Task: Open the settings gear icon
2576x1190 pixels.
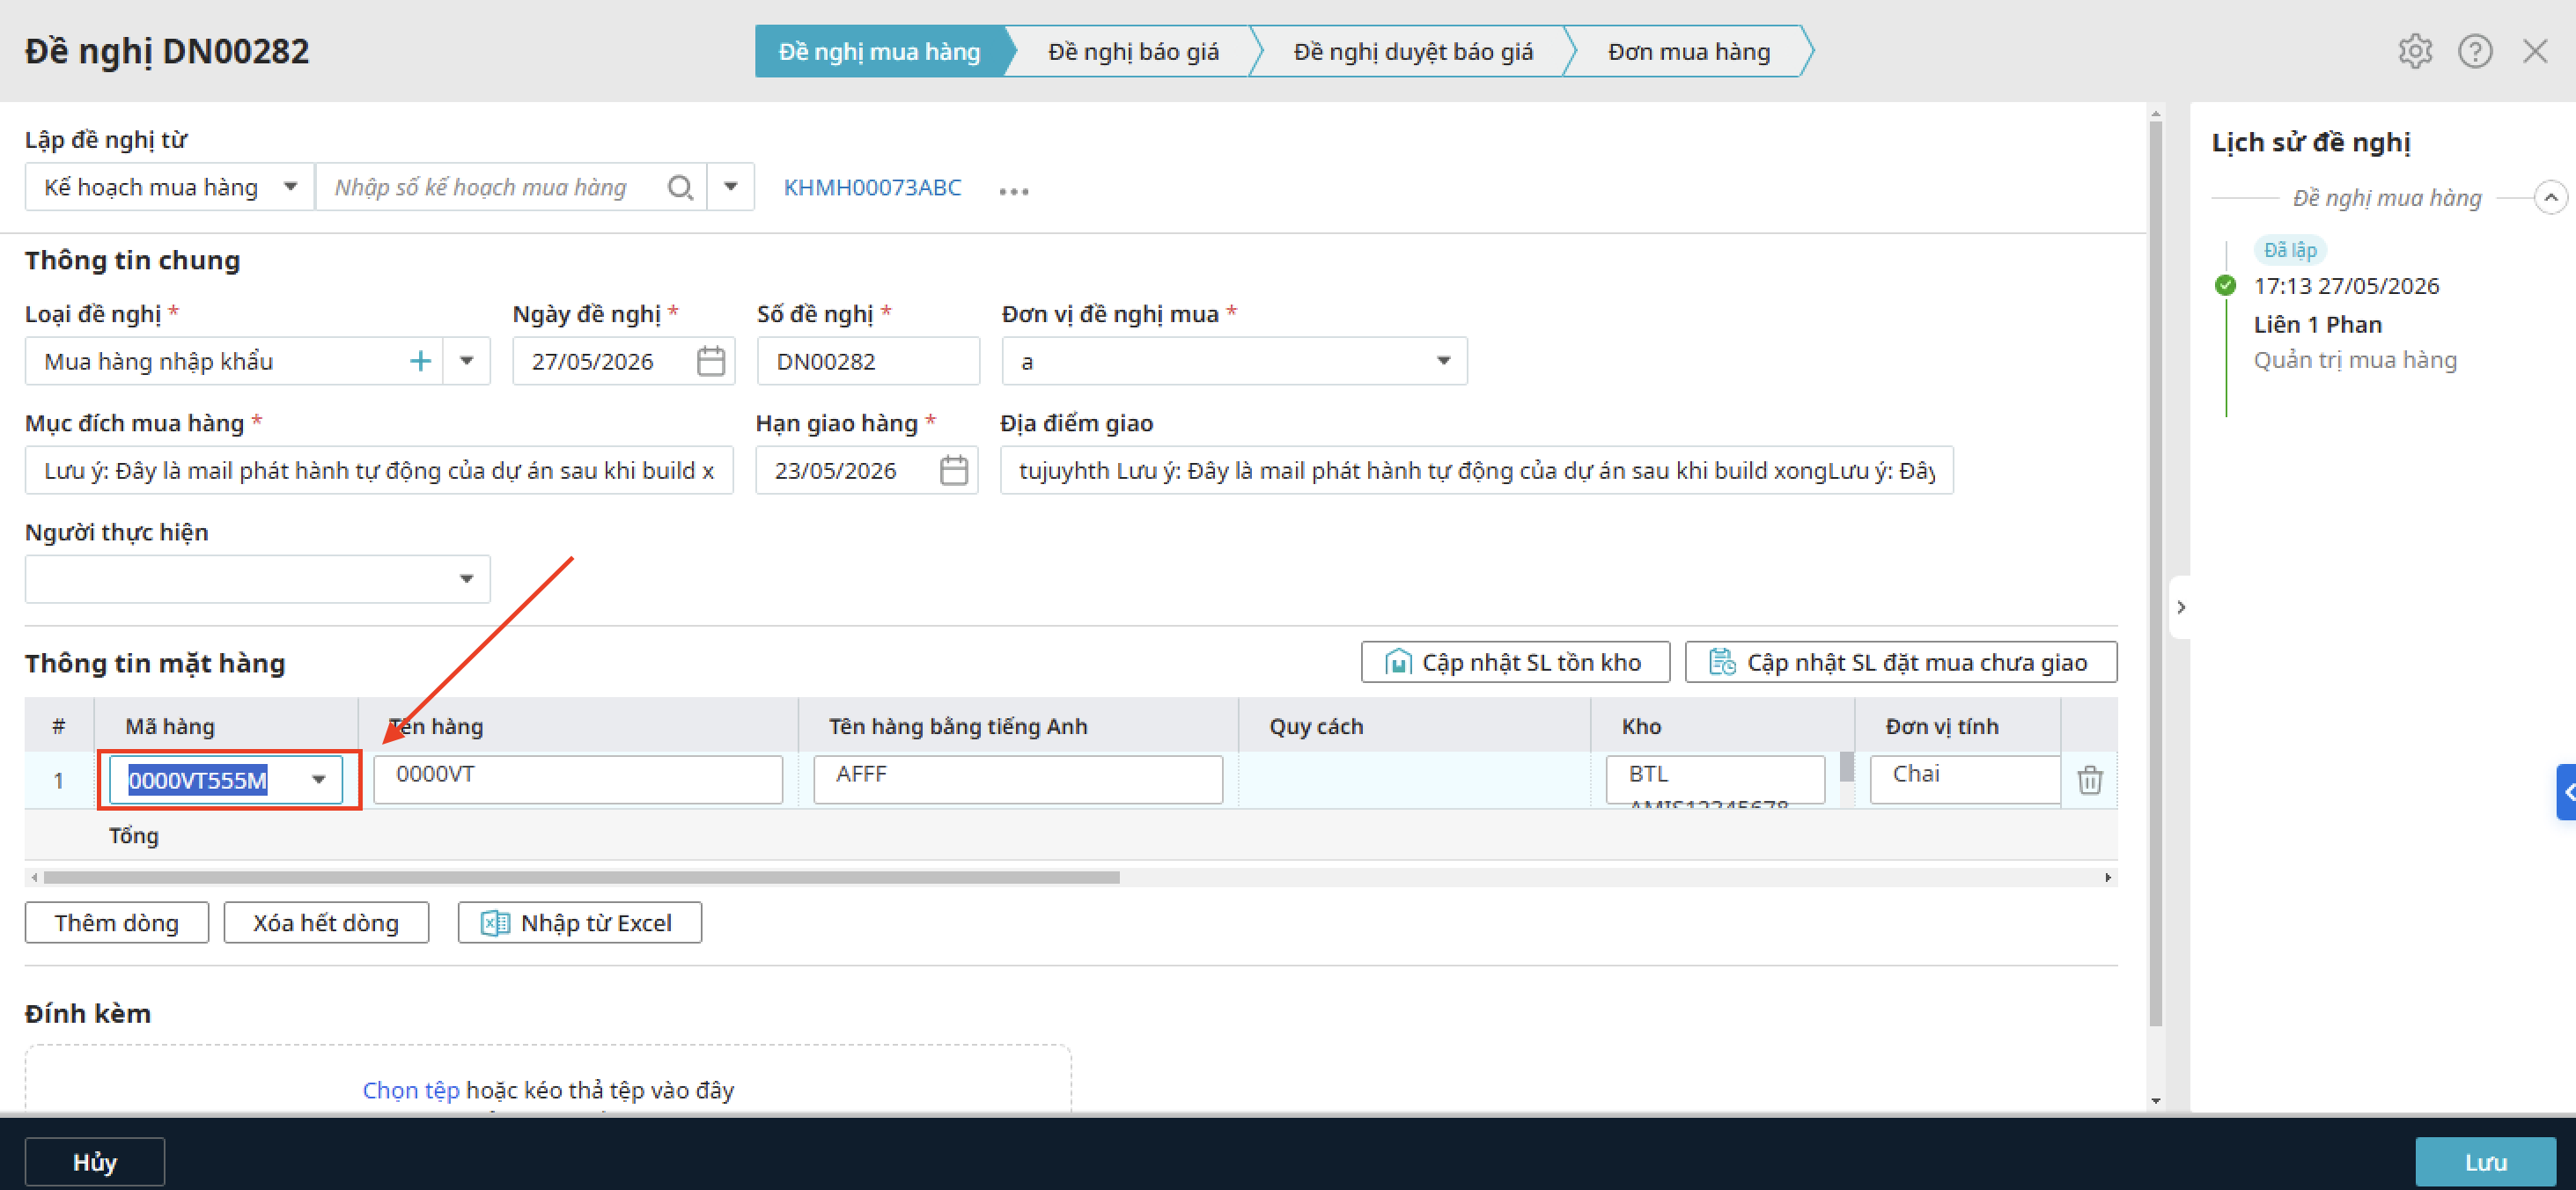Action: click(2414, 51)
